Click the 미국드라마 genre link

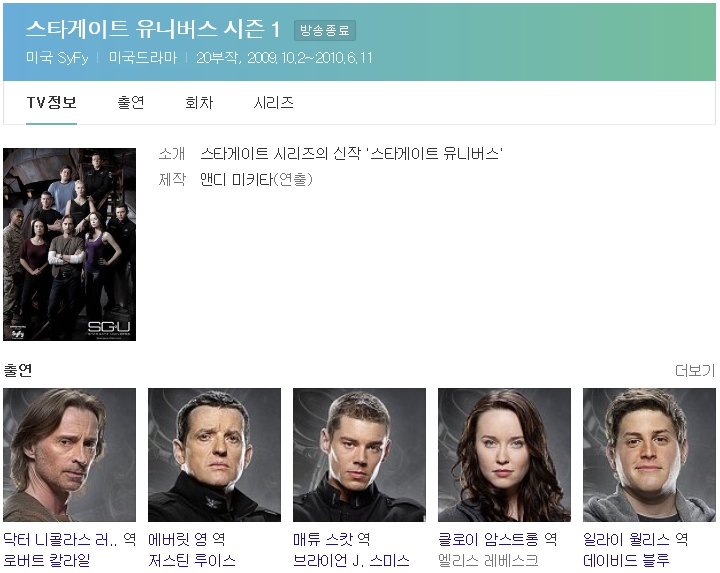click(142, 58)
